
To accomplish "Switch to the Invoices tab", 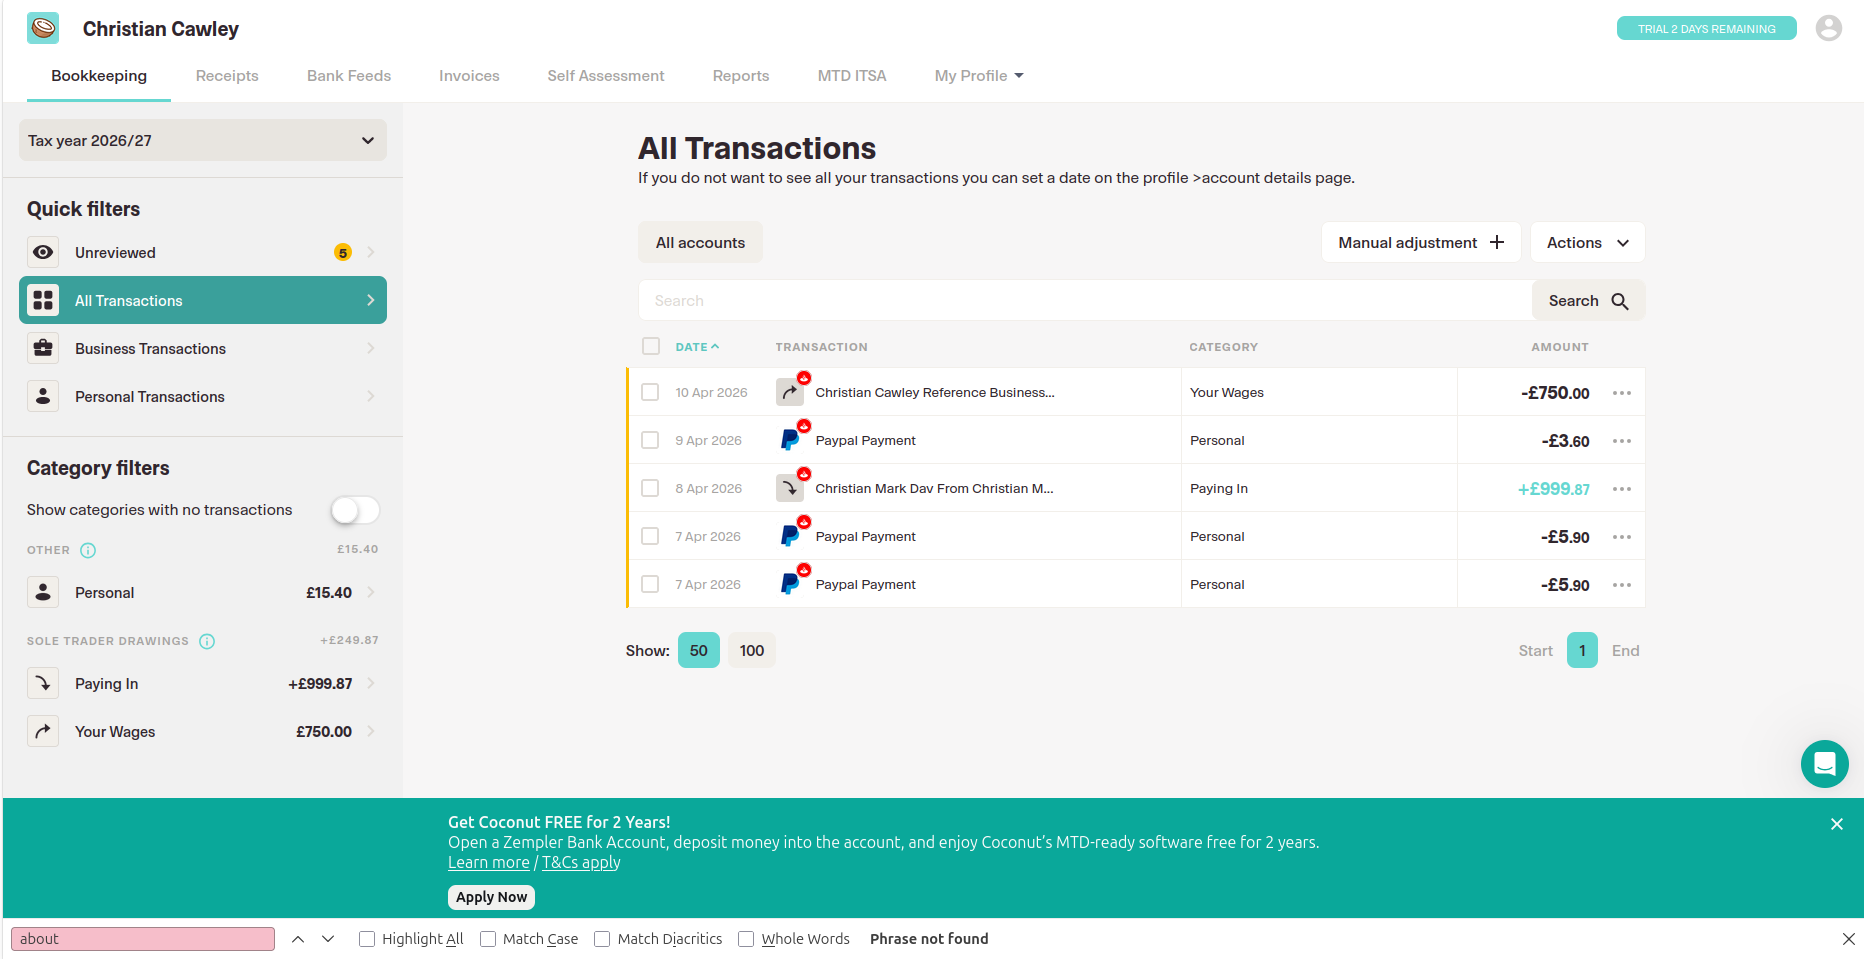I will (469, 75).
